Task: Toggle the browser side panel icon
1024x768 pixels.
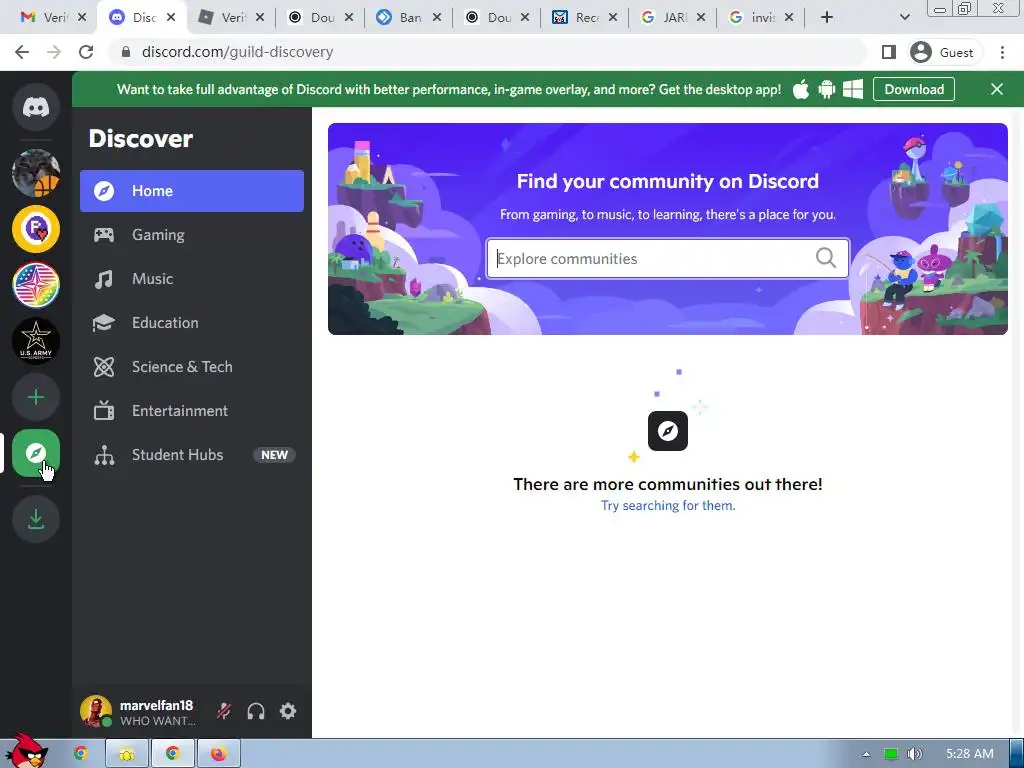Action: pyautogui.click(x=888, y=52)
